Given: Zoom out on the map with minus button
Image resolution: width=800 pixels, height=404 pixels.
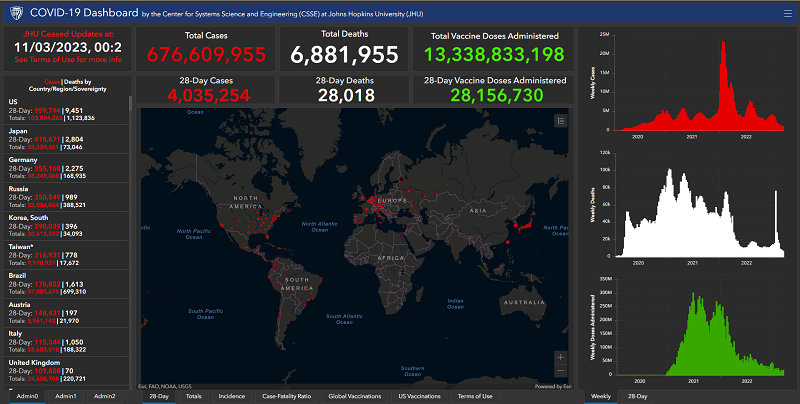Looking at the screenshot, I should point(560,370).
